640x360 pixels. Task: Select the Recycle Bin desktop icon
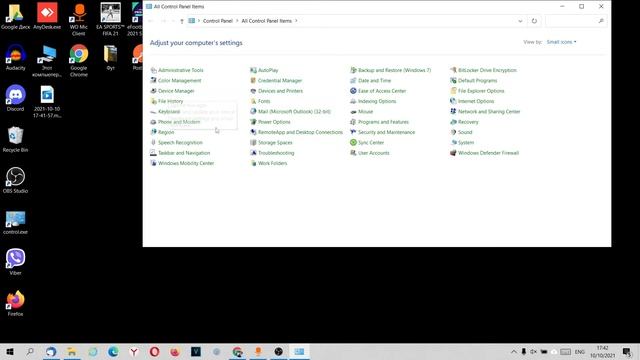[16, 139]
